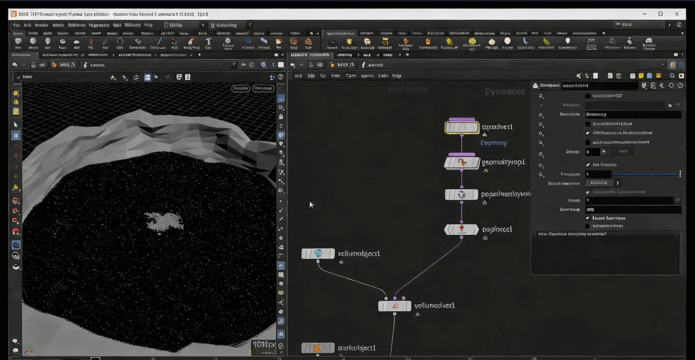Toggle the first checkbox atop the parameter list
The image size is (695, 360).
[588, 96]
